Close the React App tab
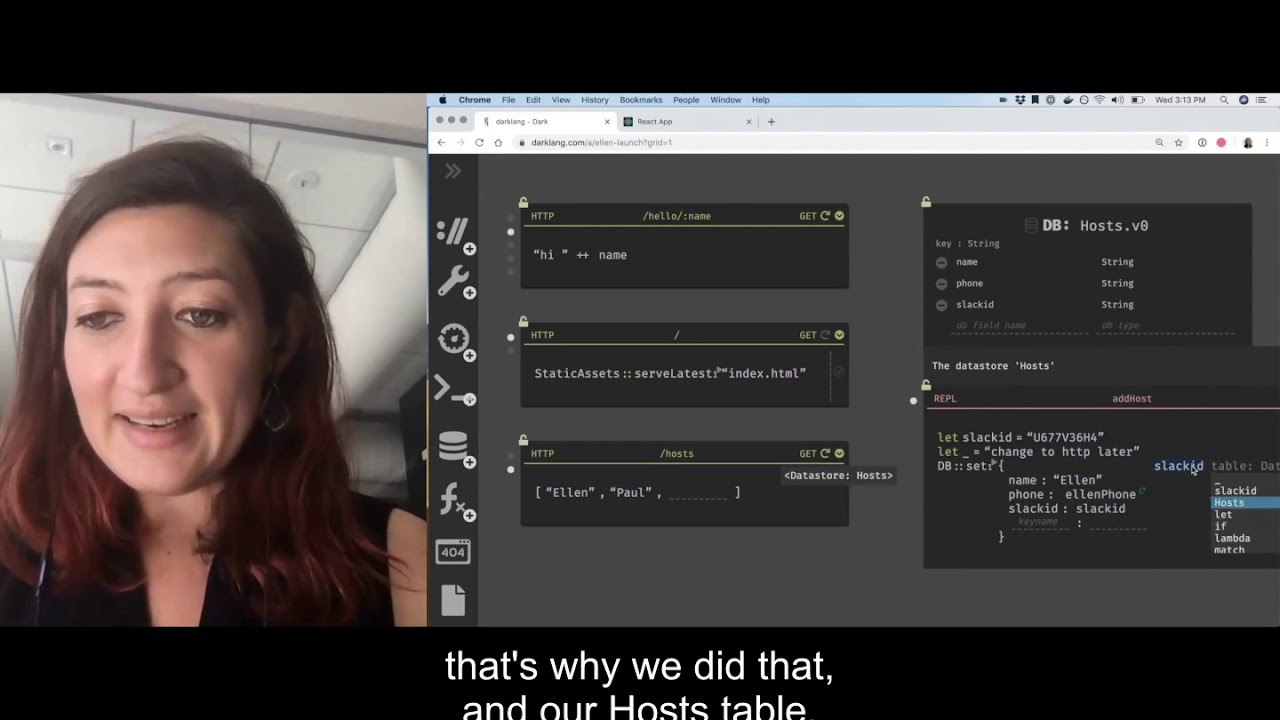The height and width of the screenshot is (720, 1280). click(749, 122)
